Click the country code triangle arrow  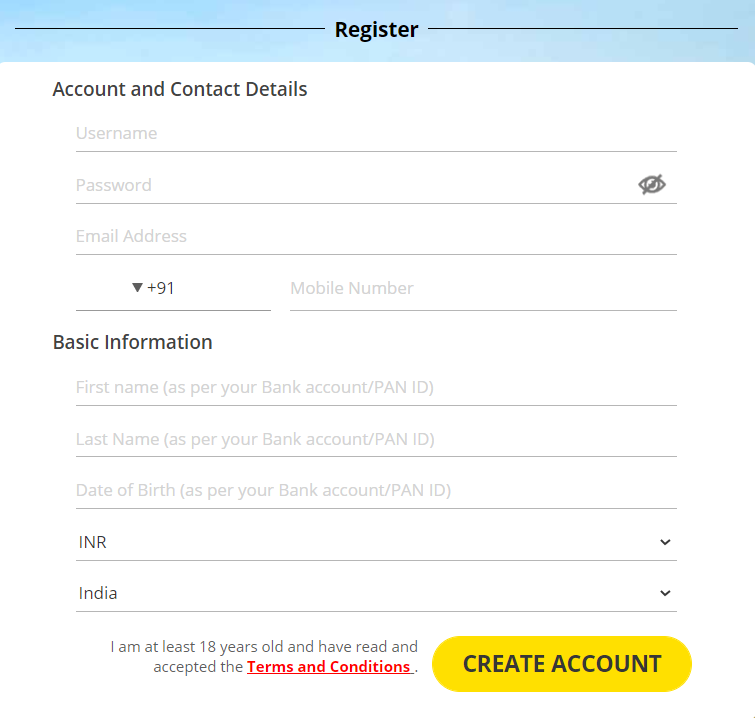[138, 288]
